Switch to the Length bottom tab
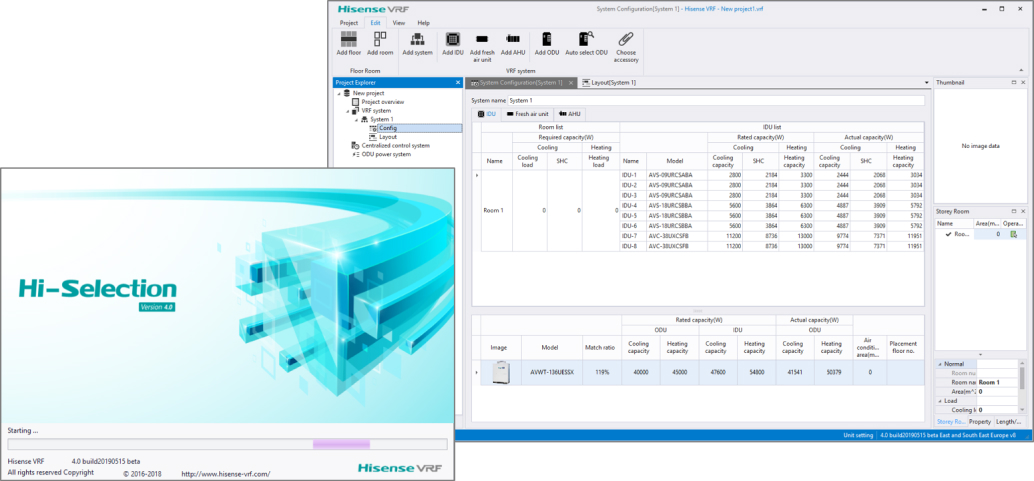This screenshot has height=481, width=1034. point(1008,421)
